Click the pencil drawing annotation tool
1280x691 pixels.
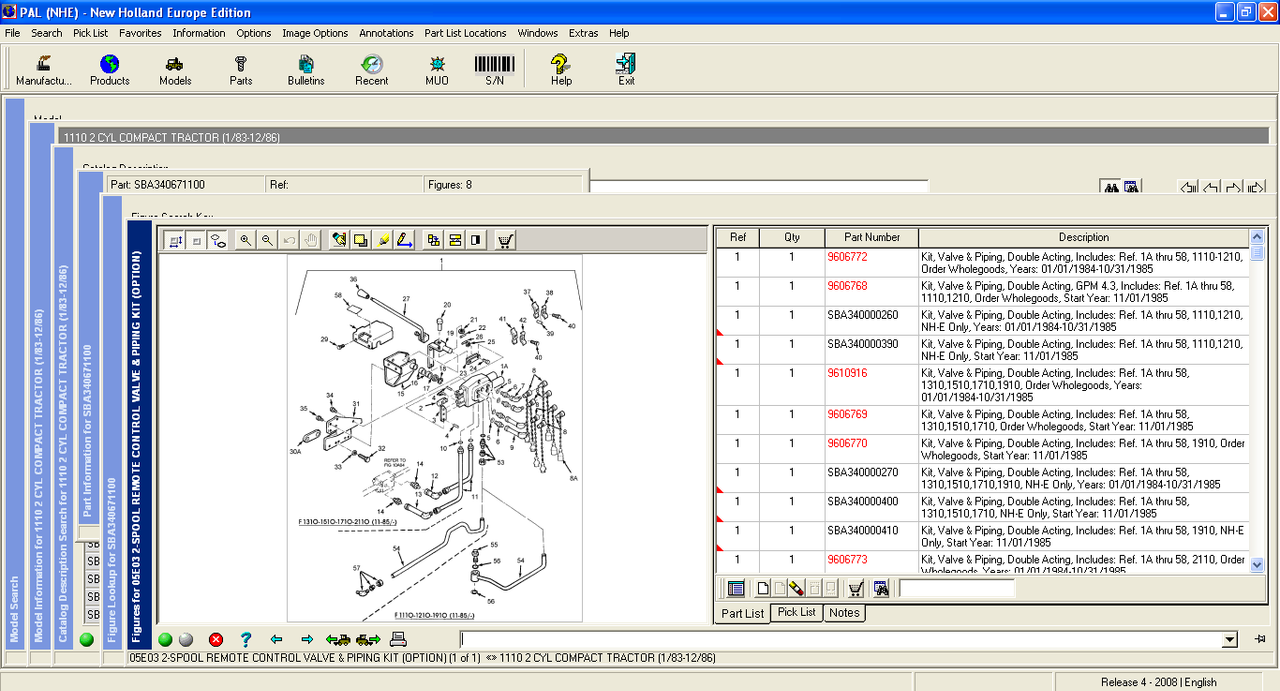[x=405, y=240]
